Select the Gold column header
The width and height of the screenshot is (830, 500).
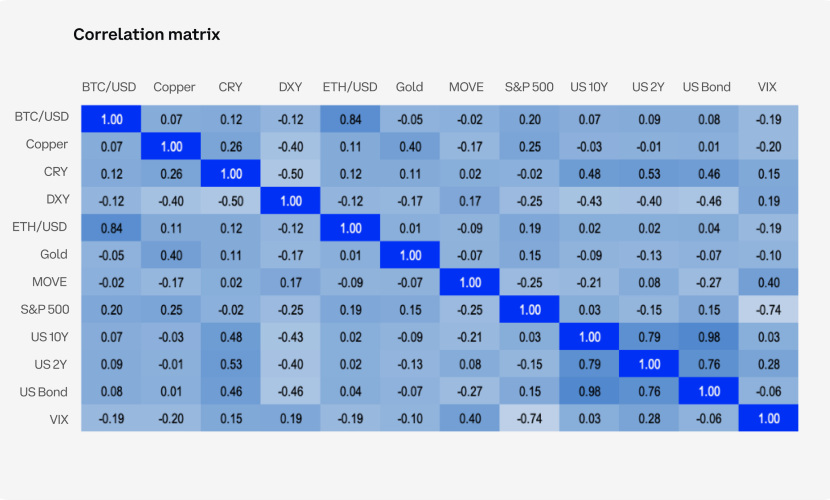[409, 87]
